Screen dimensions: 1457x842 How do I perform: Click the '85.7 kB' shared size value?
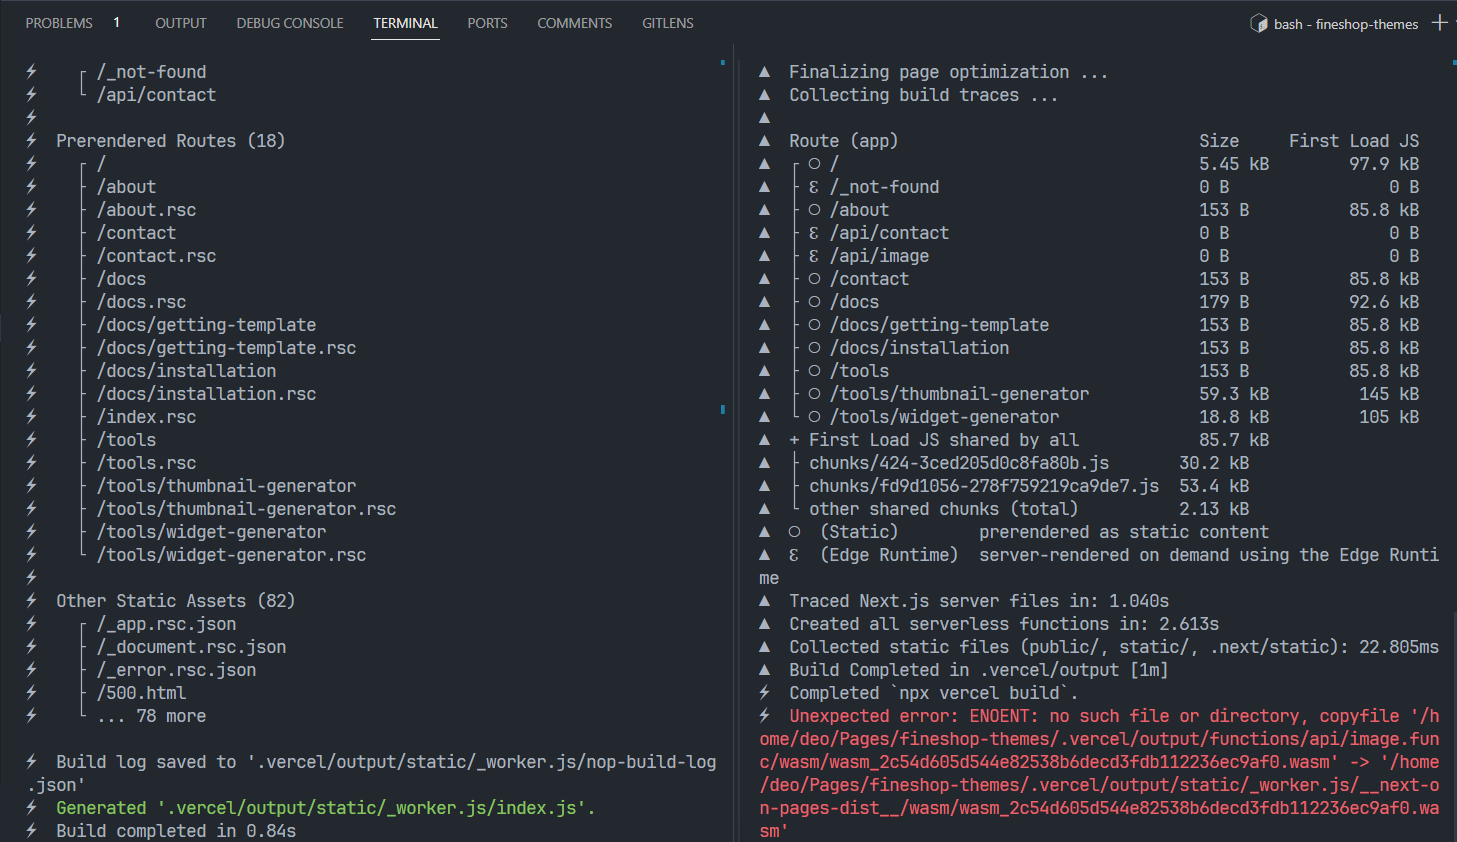coord(1234,440)
